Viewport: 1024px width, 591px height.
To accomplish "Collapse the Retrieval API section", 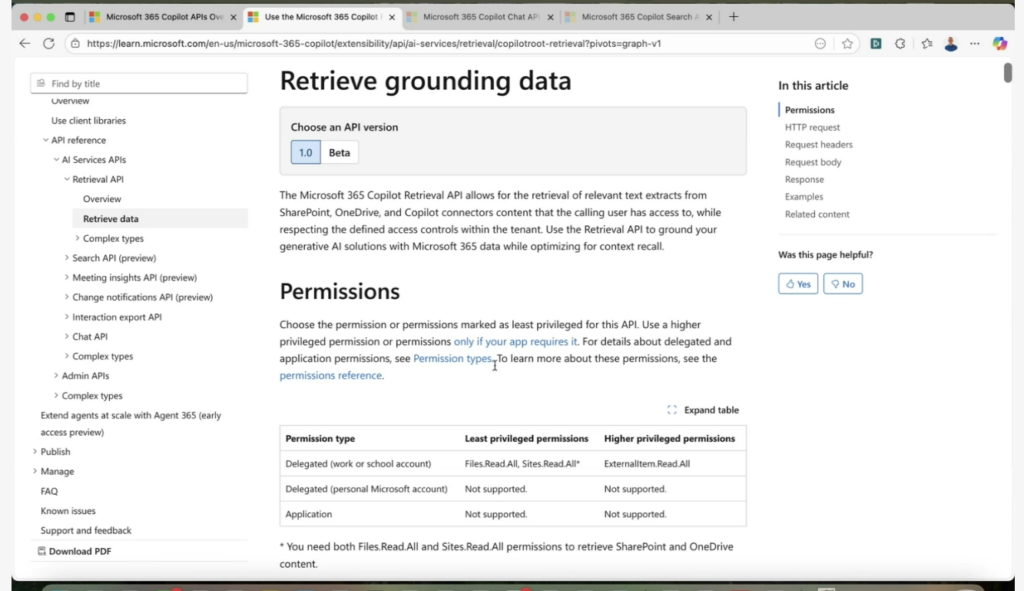I will click(66, 180).
